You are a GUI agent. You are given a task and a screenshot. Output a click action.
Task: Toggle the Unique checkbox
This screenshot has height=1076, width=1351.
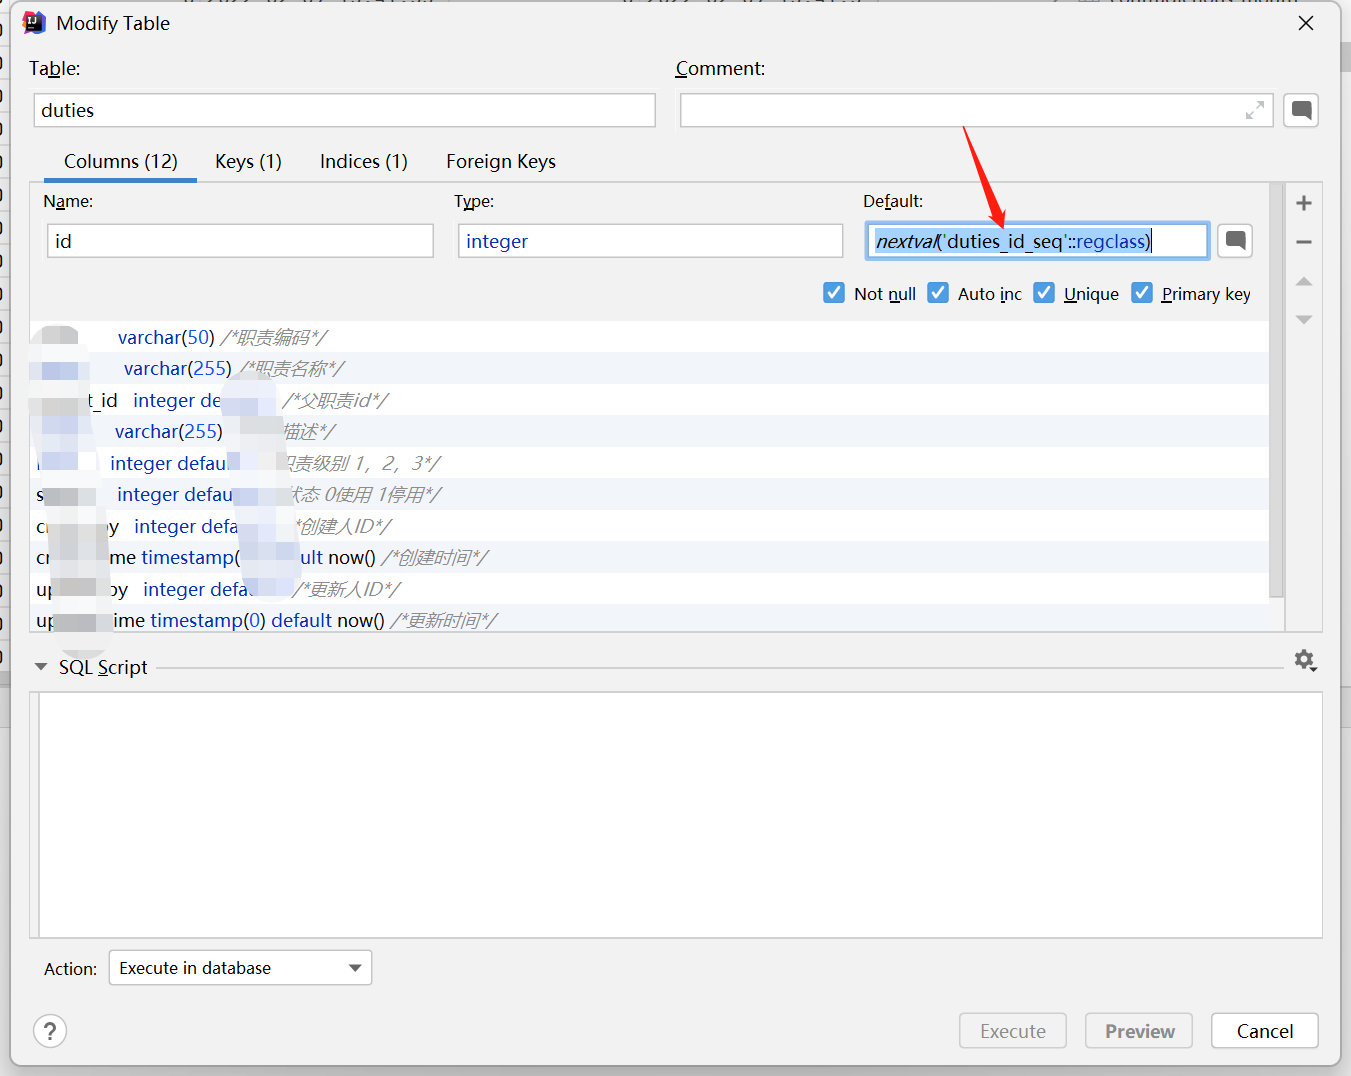(1044, 293)
